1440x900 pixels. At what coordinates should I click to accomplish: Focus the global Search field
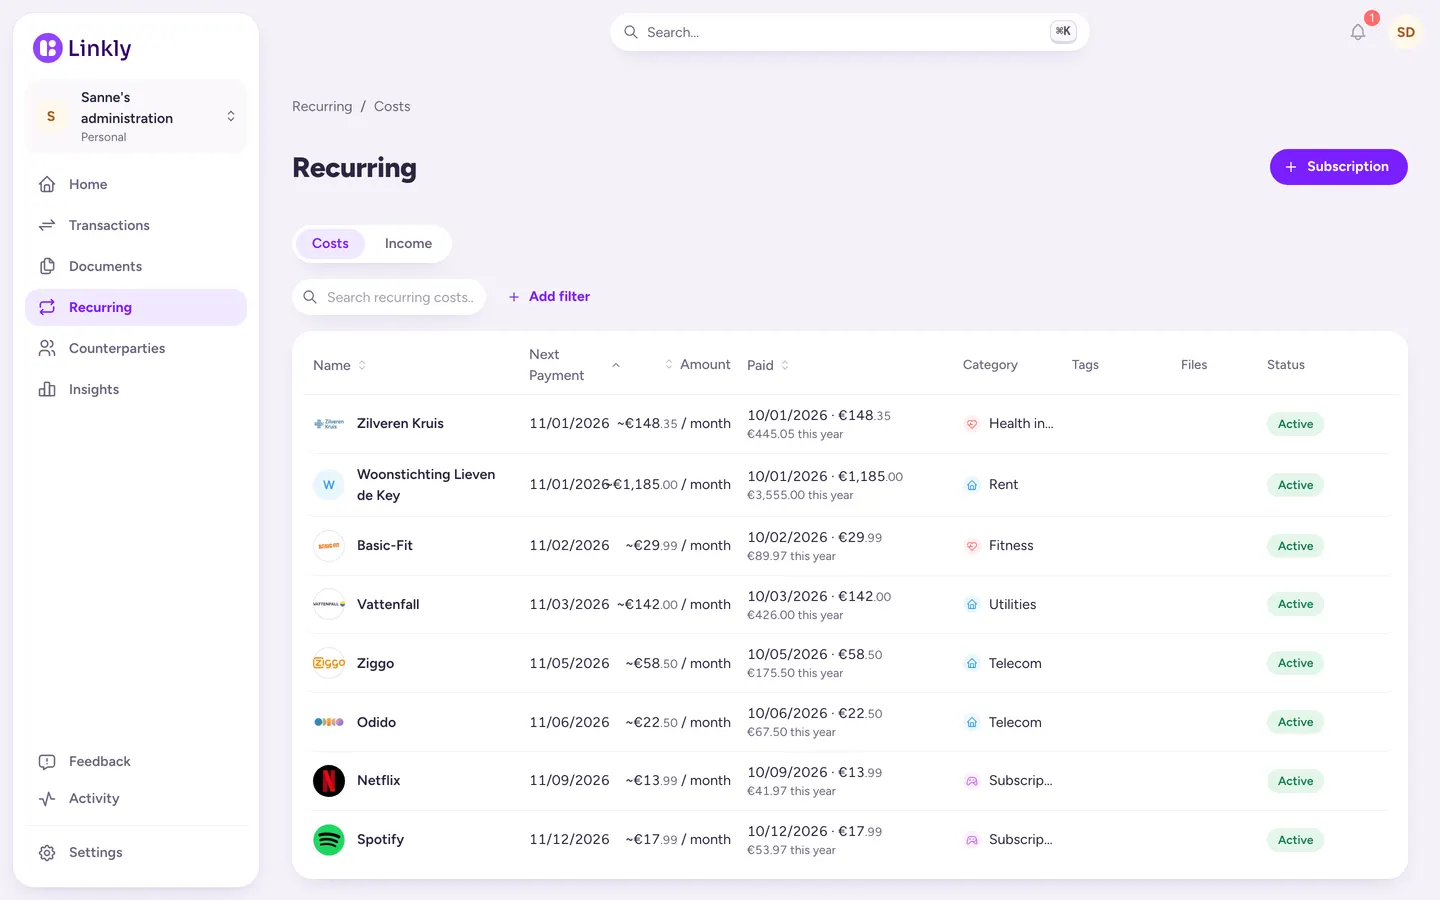[849, 32]
